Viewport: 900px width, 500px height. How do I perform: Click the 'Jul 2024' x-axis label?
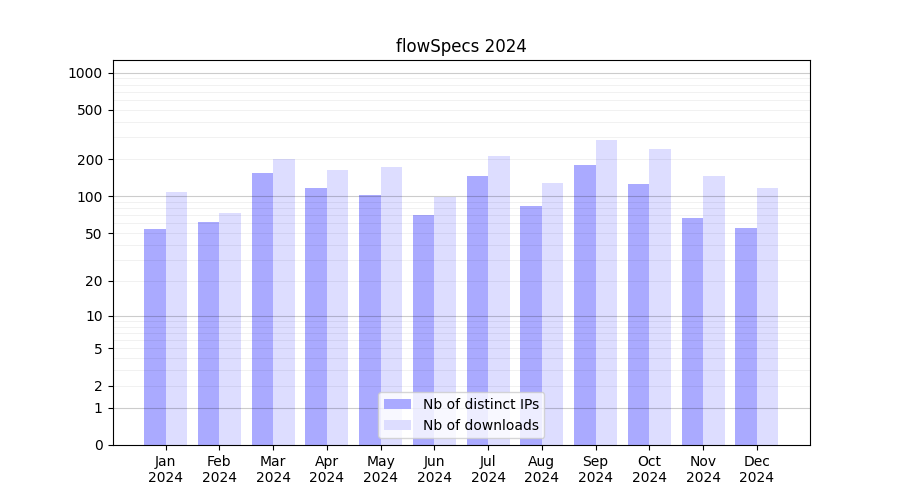click(x=488, y=469)
